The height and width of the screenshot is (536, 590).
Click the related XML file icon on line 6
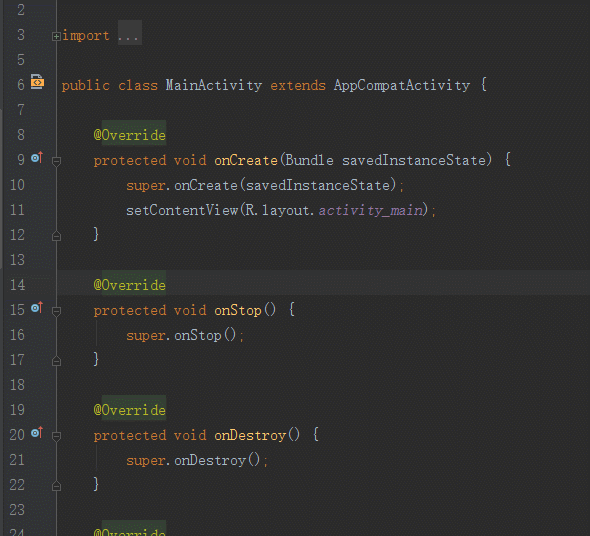pos(37,82)
